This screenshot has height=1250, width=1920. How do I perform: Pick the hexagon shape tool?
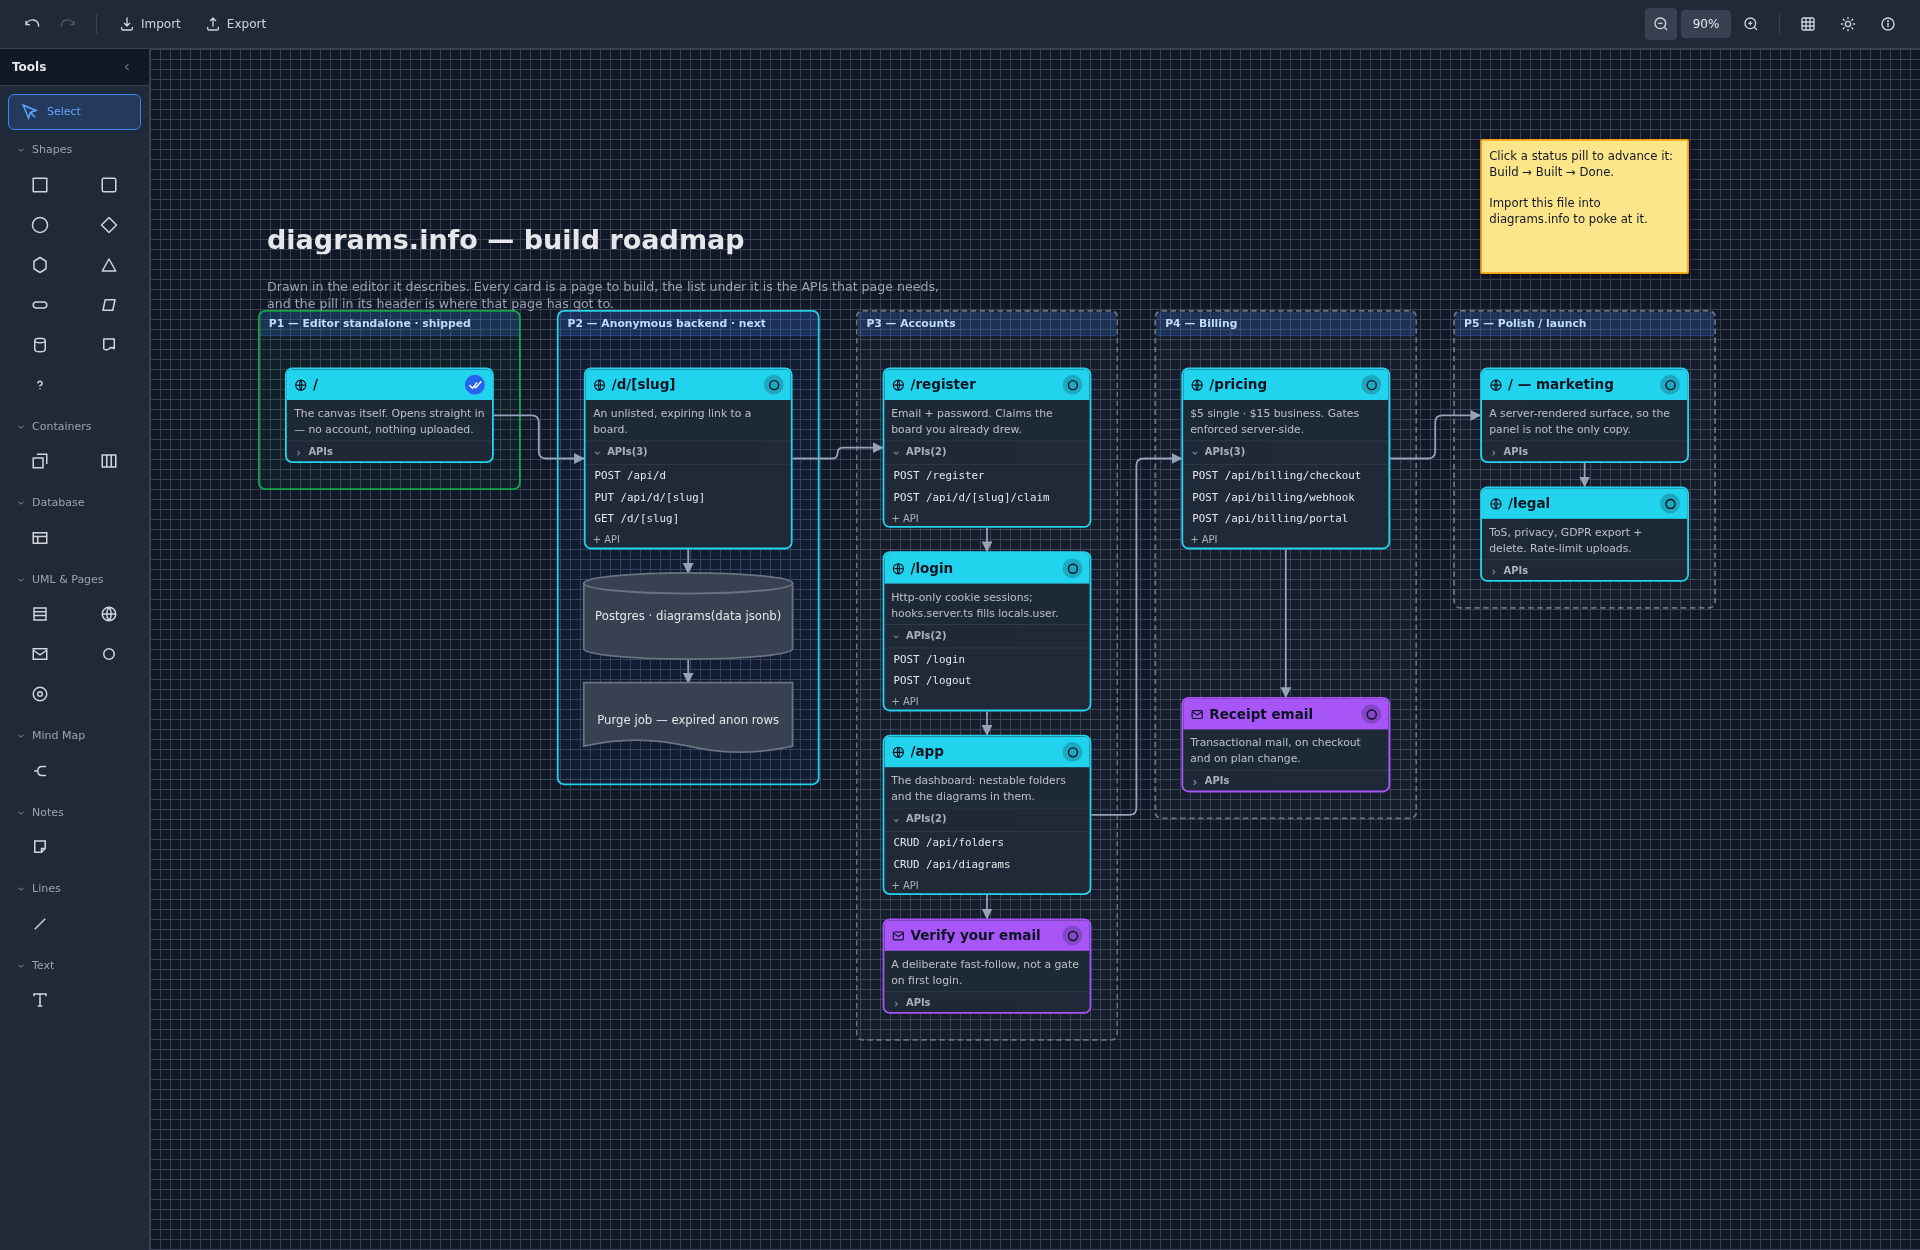(40, 265)
